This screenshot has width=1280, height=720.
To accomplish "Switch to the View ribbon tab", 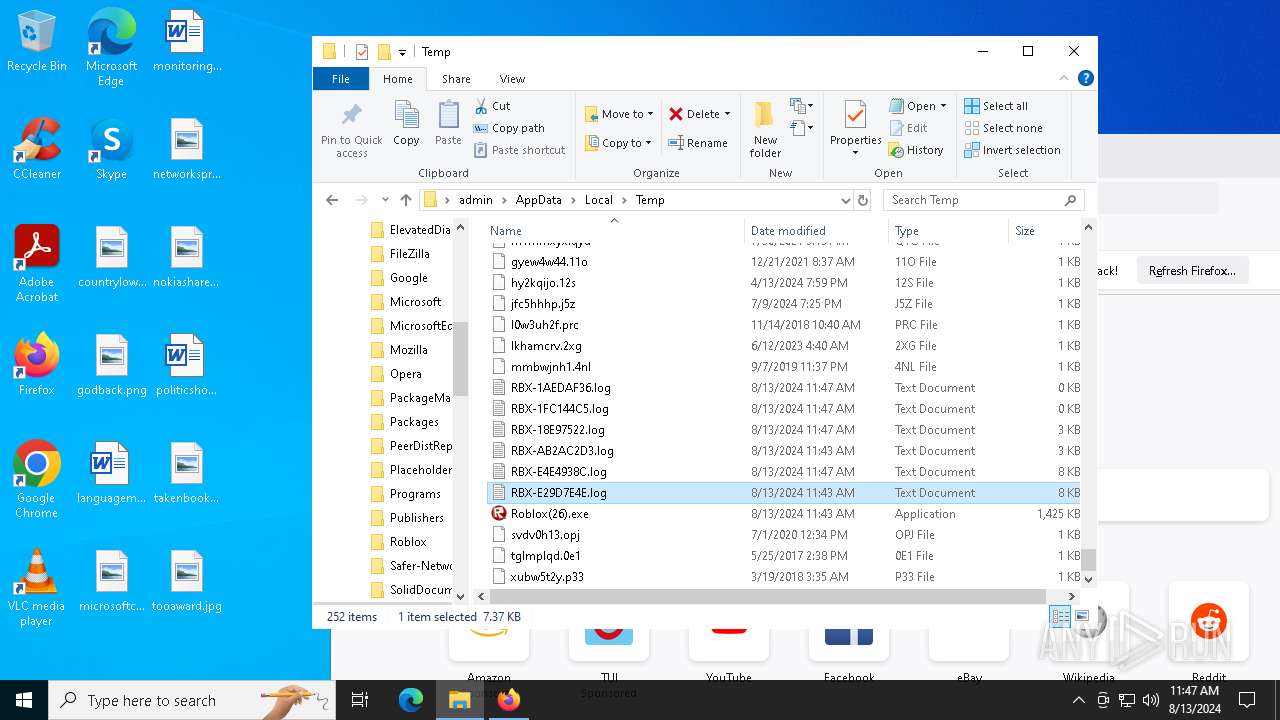I will pyautogui.click(x=512, y=79).
